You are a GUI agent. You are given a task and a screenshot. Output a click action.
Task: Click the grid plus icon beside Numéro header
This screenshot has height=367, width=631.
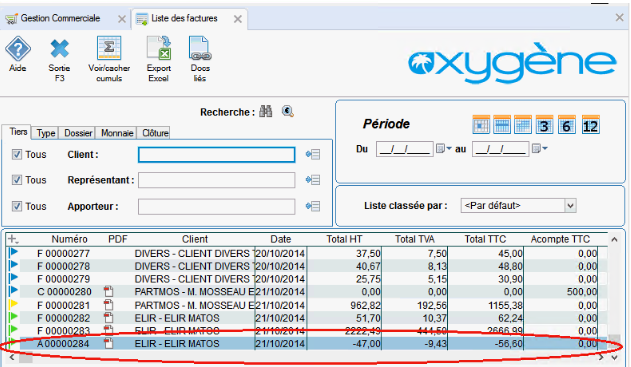pos(13,239)
